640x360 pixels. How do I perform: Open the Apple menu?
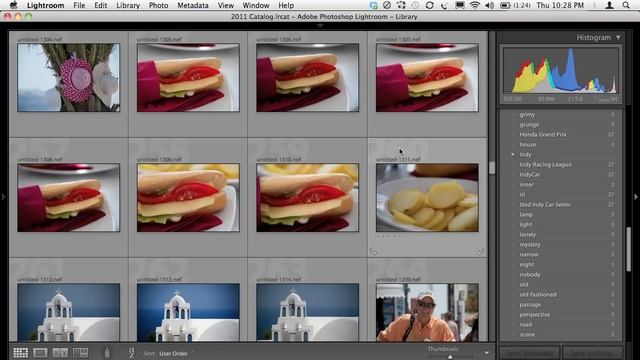(13, 5)
